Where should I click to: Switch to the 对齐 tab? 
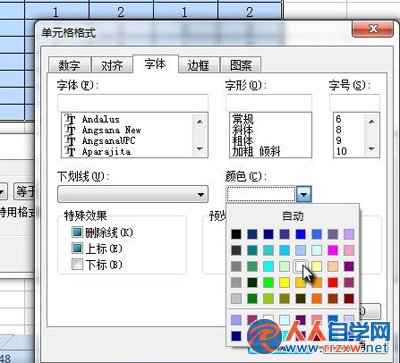(x=112, y=65)
